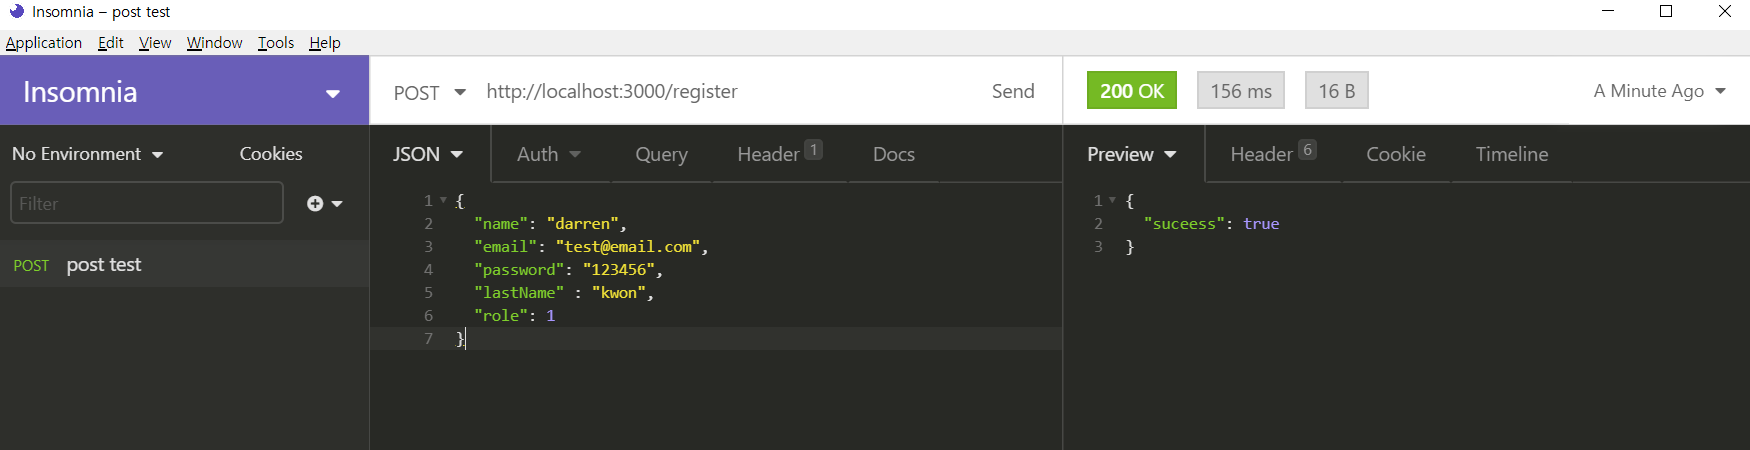Image resolution: width=1750 pixels, height=450 pixels.
Task: Open the Auth type dropdown tab
Action: (549, 154)
